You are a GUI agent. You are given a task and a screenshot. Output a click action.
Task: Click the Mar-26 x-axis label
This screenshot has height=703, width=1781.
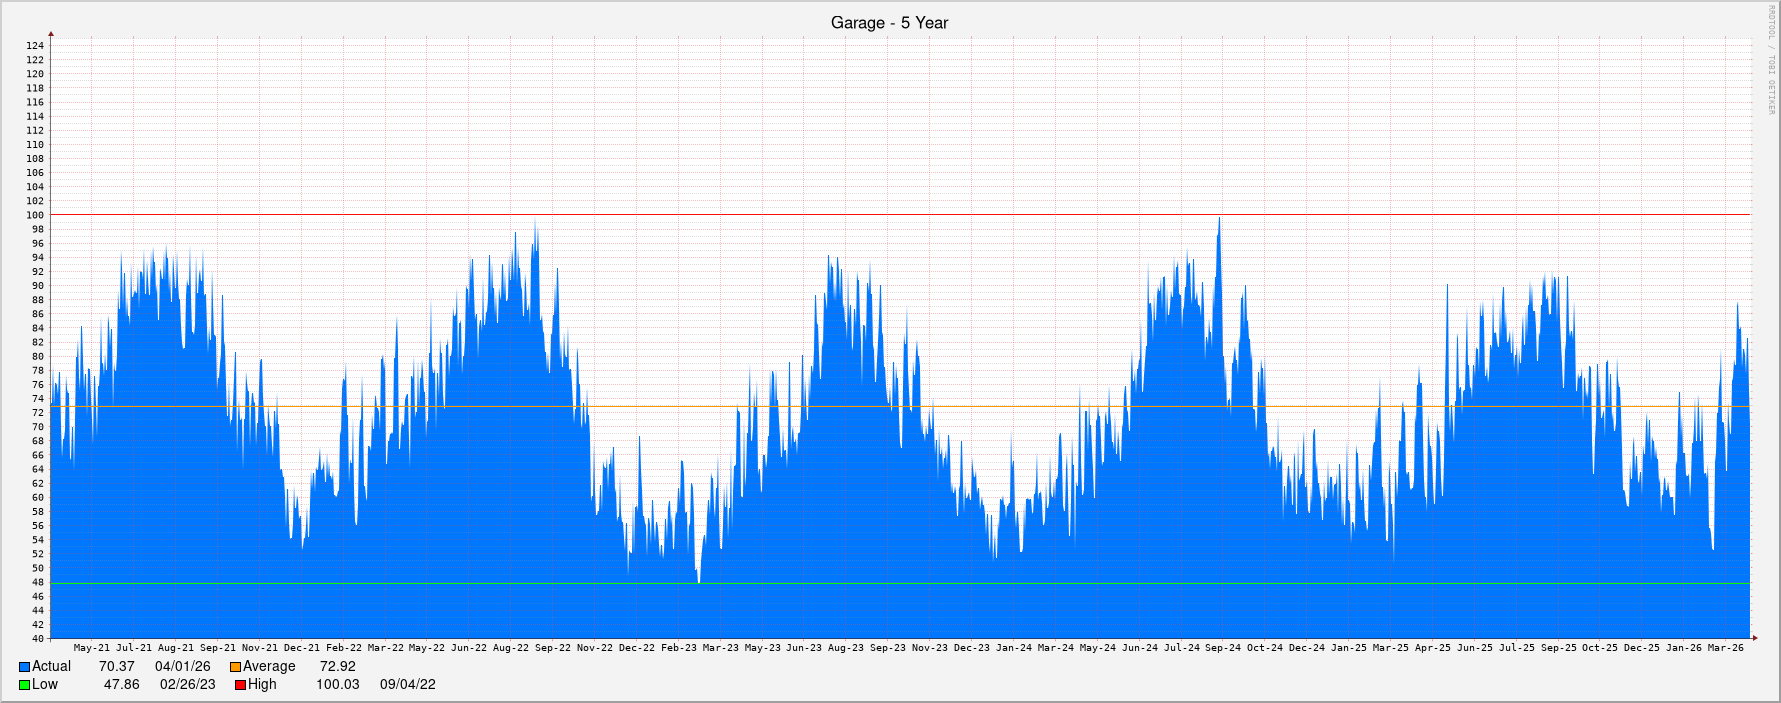[1725, 648]
